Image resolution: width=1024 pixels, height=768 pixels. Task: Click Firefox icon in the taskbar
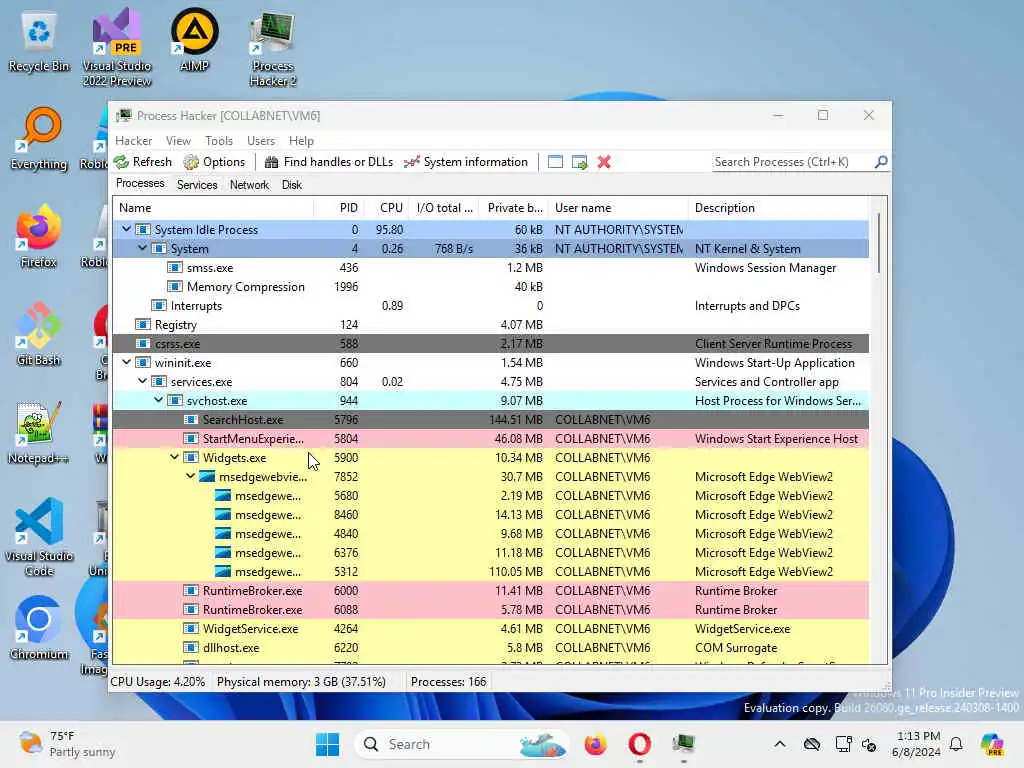(x=596, y=744)
